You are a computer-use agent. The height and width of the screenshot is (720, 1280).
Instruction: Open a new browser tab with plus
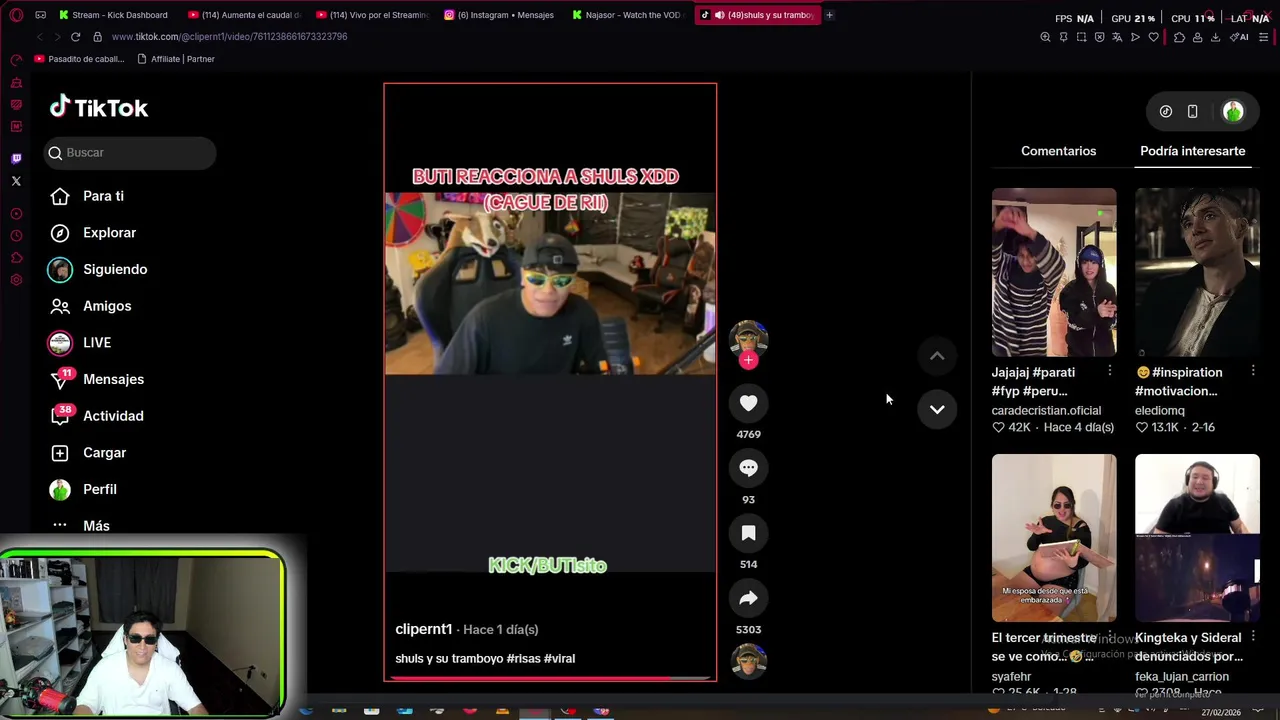(829, 15)
